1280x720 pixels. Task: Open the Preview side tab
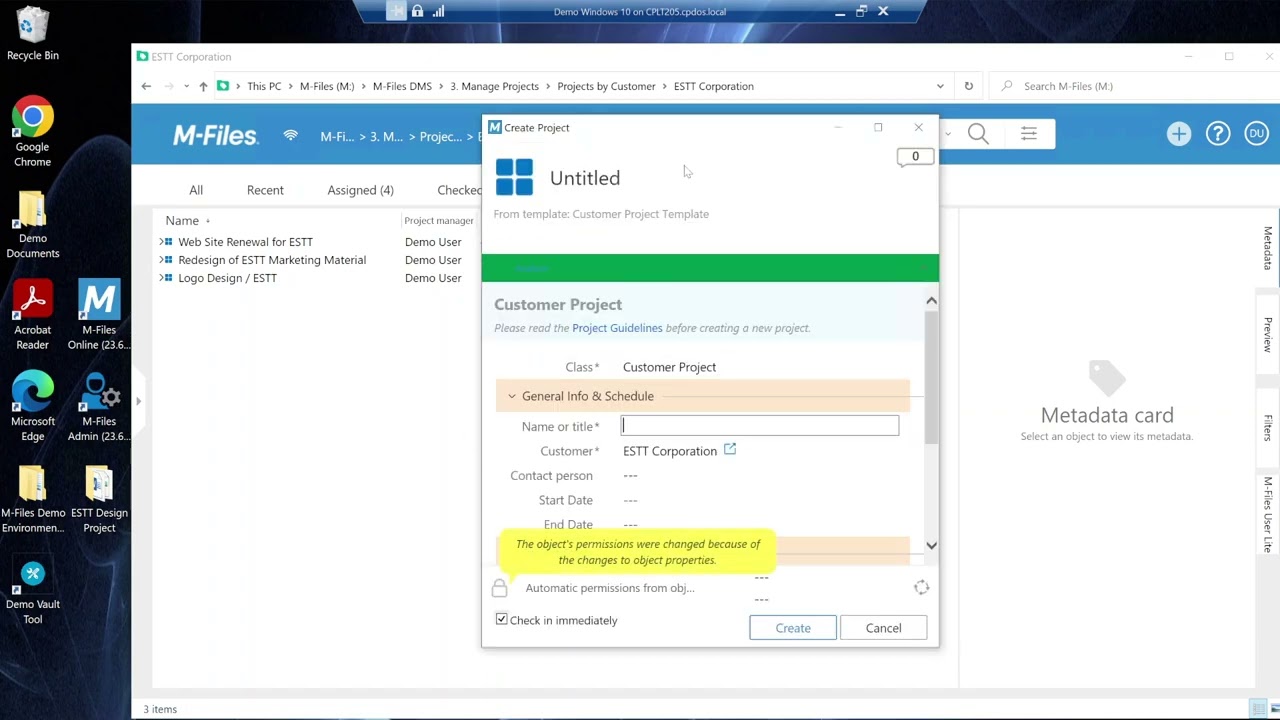pos(1268,334)
